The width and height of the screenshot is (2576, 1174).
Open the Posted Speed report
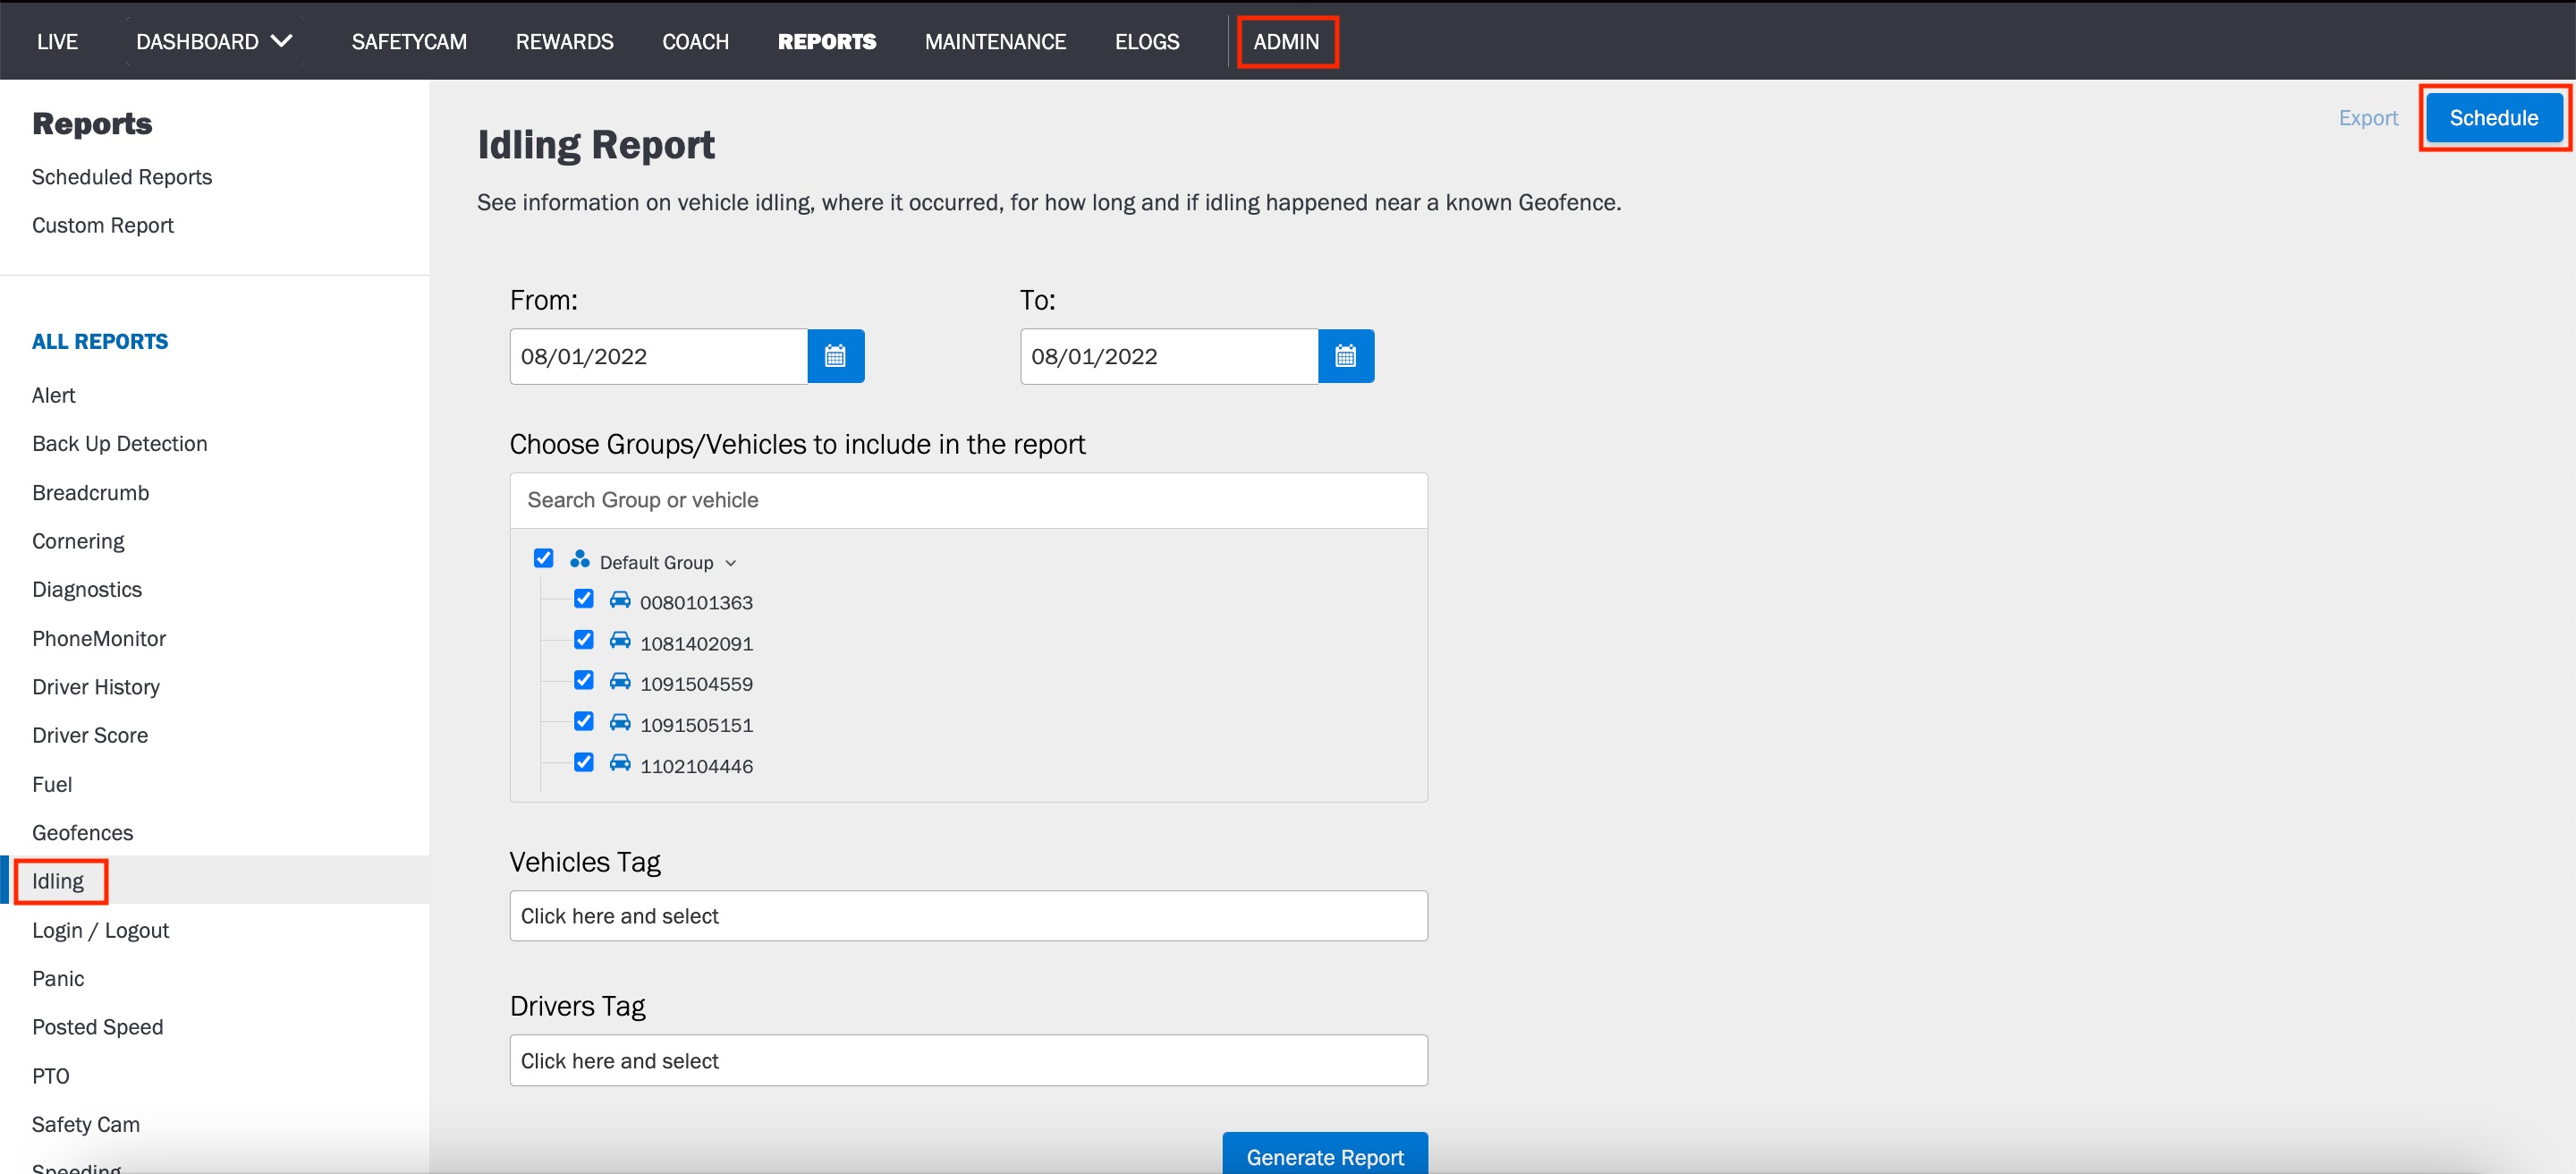point(97,1027)
